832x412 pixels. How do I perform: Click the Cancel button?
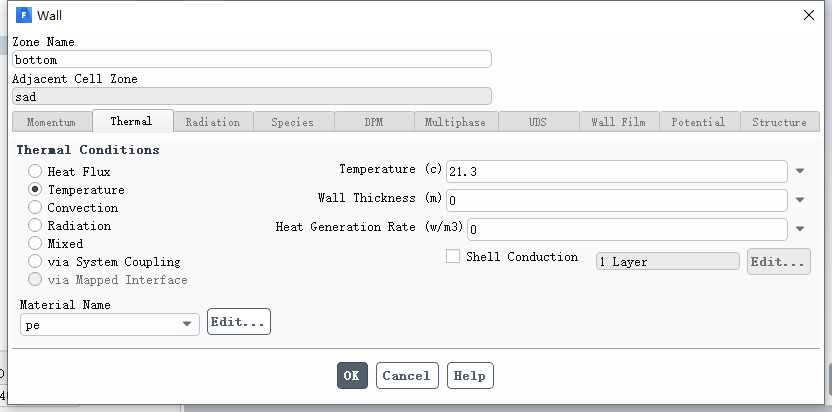coord(406,376)
